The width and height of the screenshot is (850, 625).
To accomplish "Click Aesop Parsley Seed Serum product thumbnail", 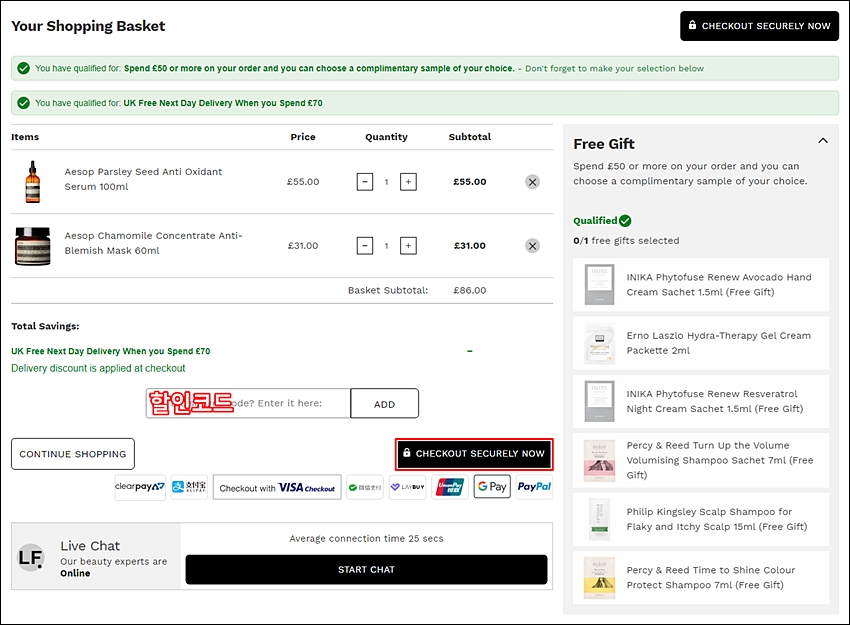I will tap(33, 182).
